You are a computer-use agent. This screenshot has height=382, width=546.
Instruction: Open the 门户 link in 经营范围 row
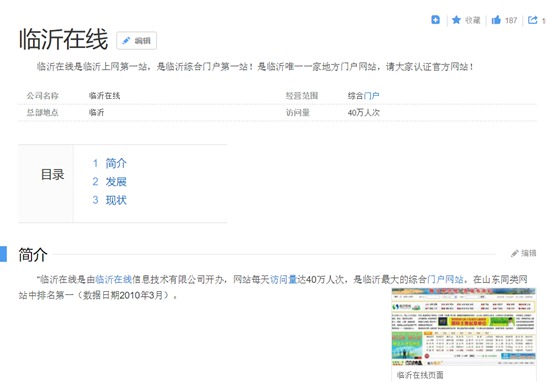pos(371,95)
